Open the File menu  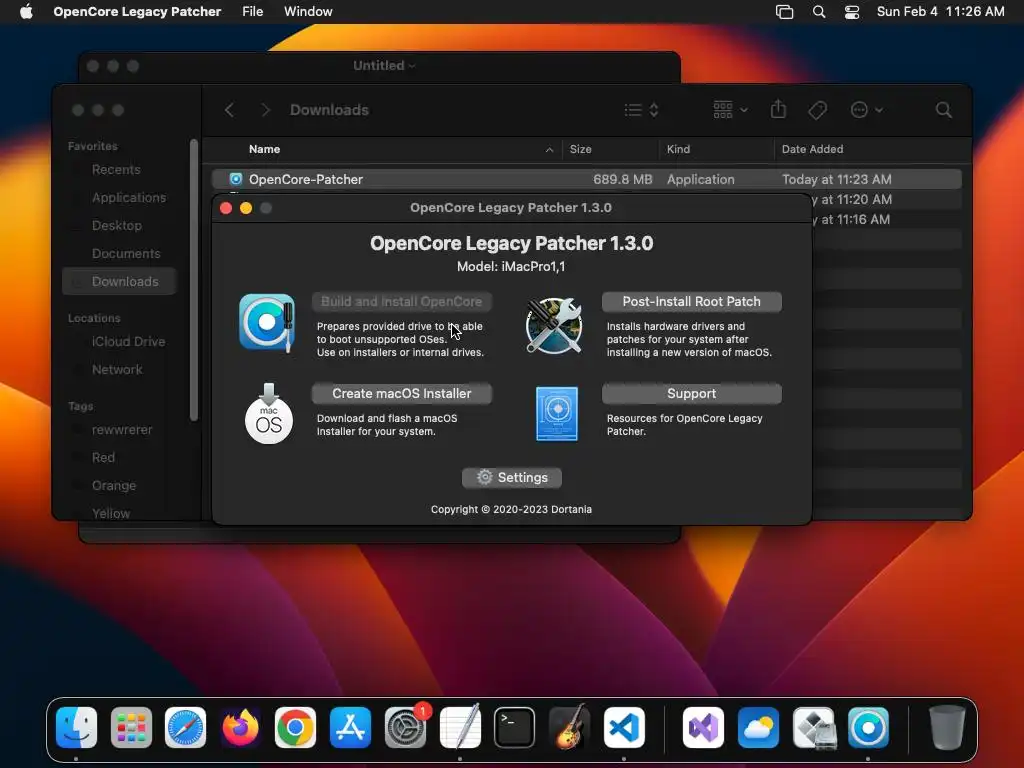[x=252, y=12]
